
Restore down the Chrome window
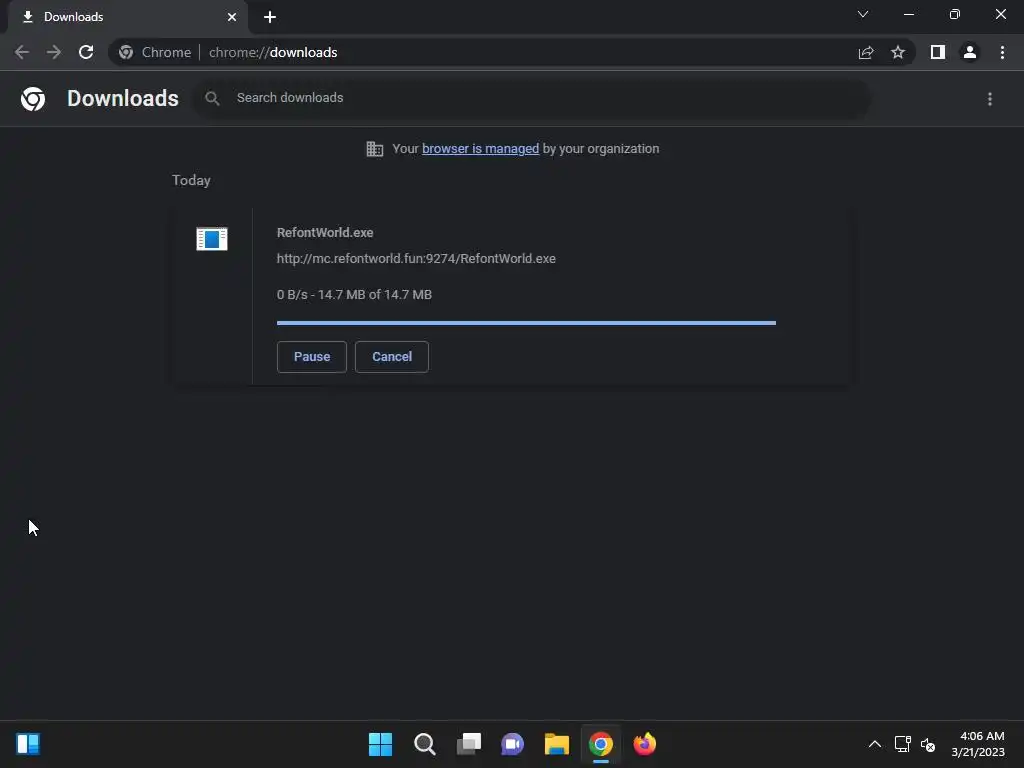tap(955, 14)
